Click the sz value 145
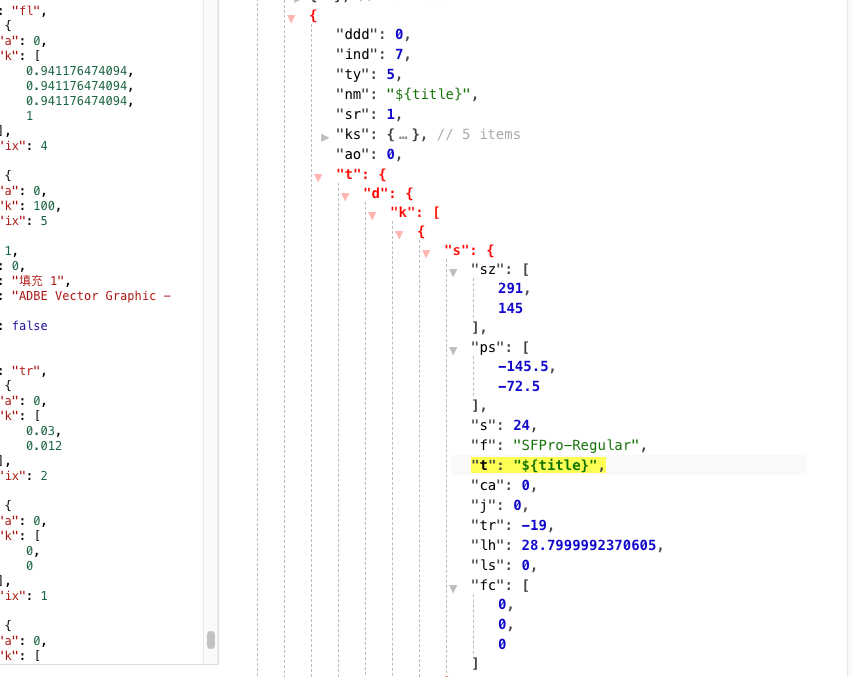Viewport: 852px width, 677px height. point(510,308)
